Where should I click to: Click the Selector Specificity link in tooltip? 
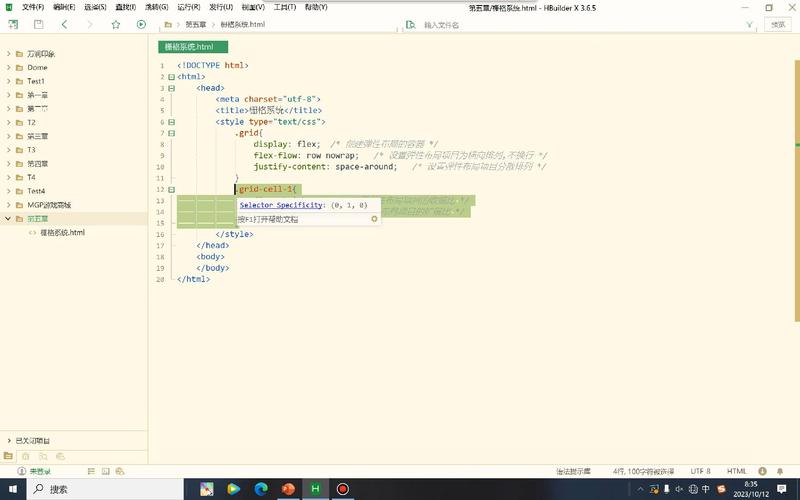[x=281, y=205]
